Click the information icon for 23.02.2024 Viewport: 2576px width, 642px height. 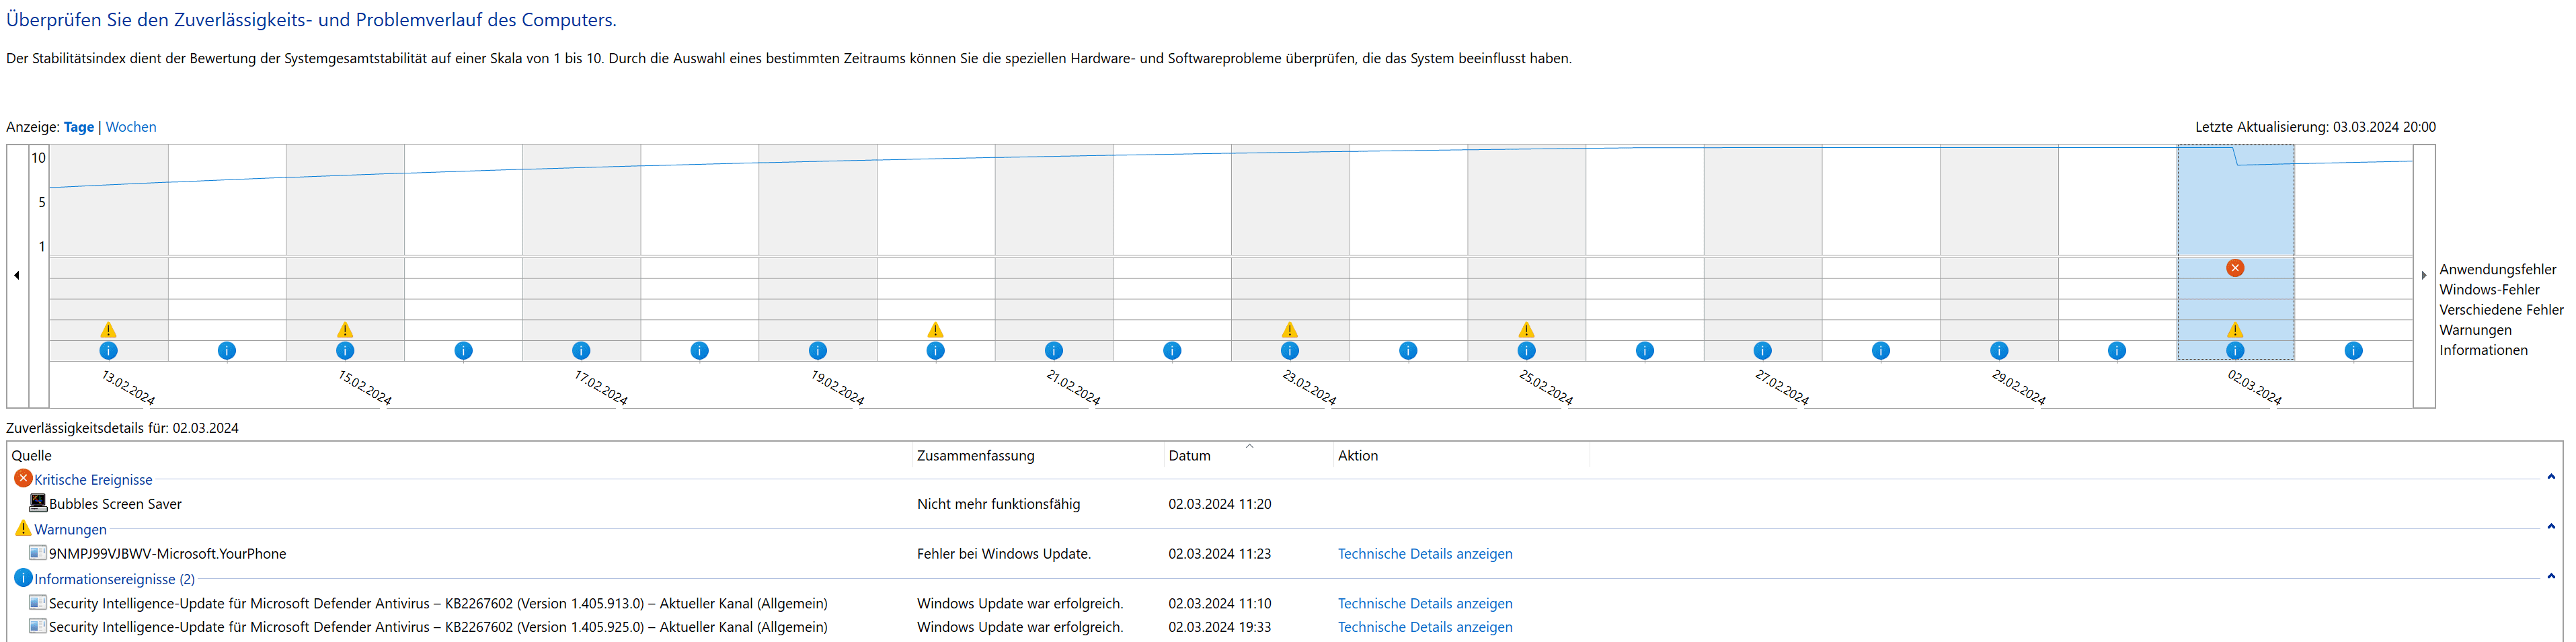1290,351
